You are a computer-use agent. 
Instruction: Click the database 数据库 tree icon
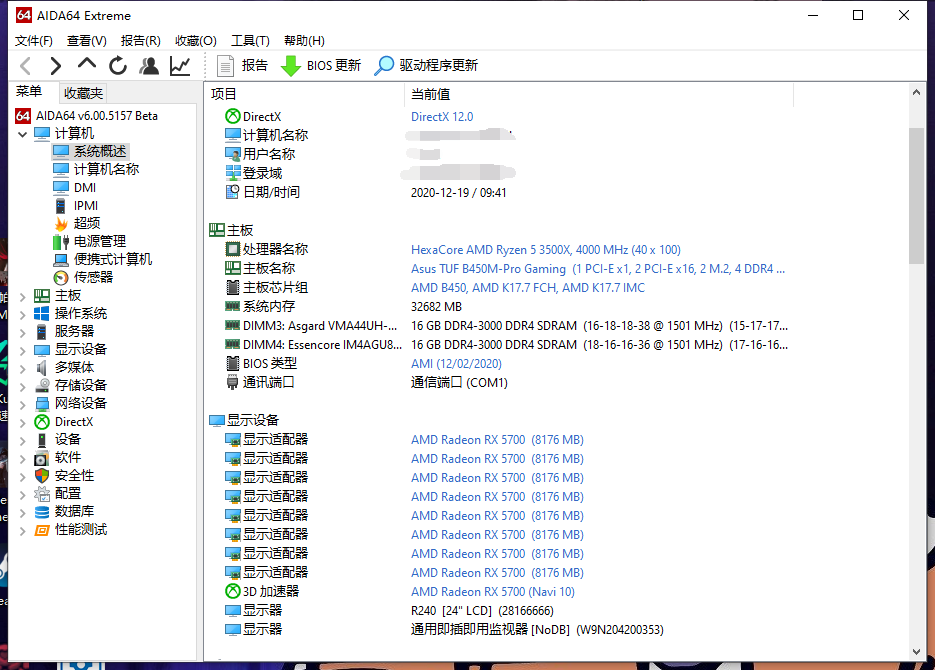click(42, 512)
